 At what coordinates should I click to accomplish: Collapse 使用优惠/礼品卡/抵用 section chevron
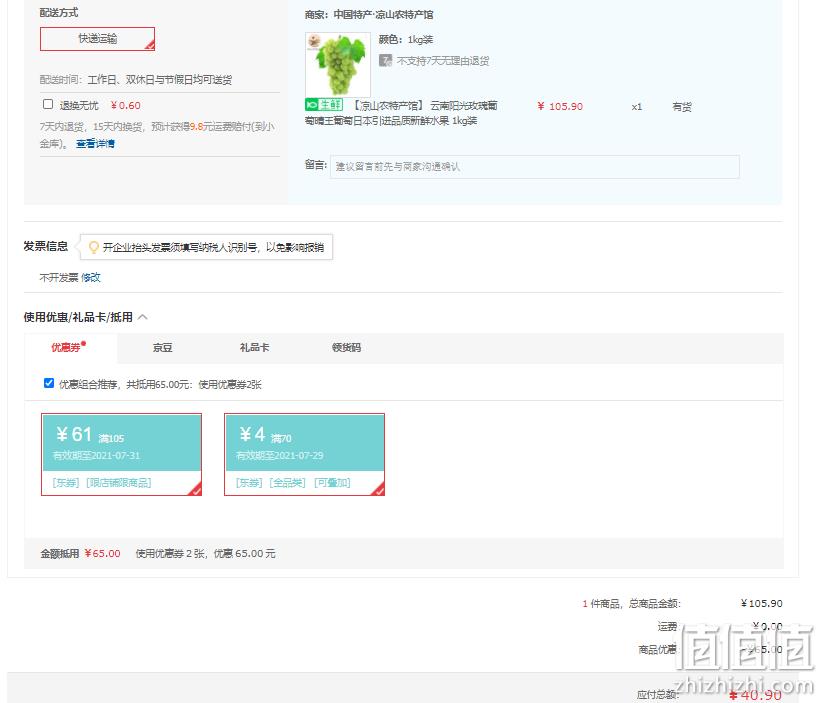coord(143,317)
